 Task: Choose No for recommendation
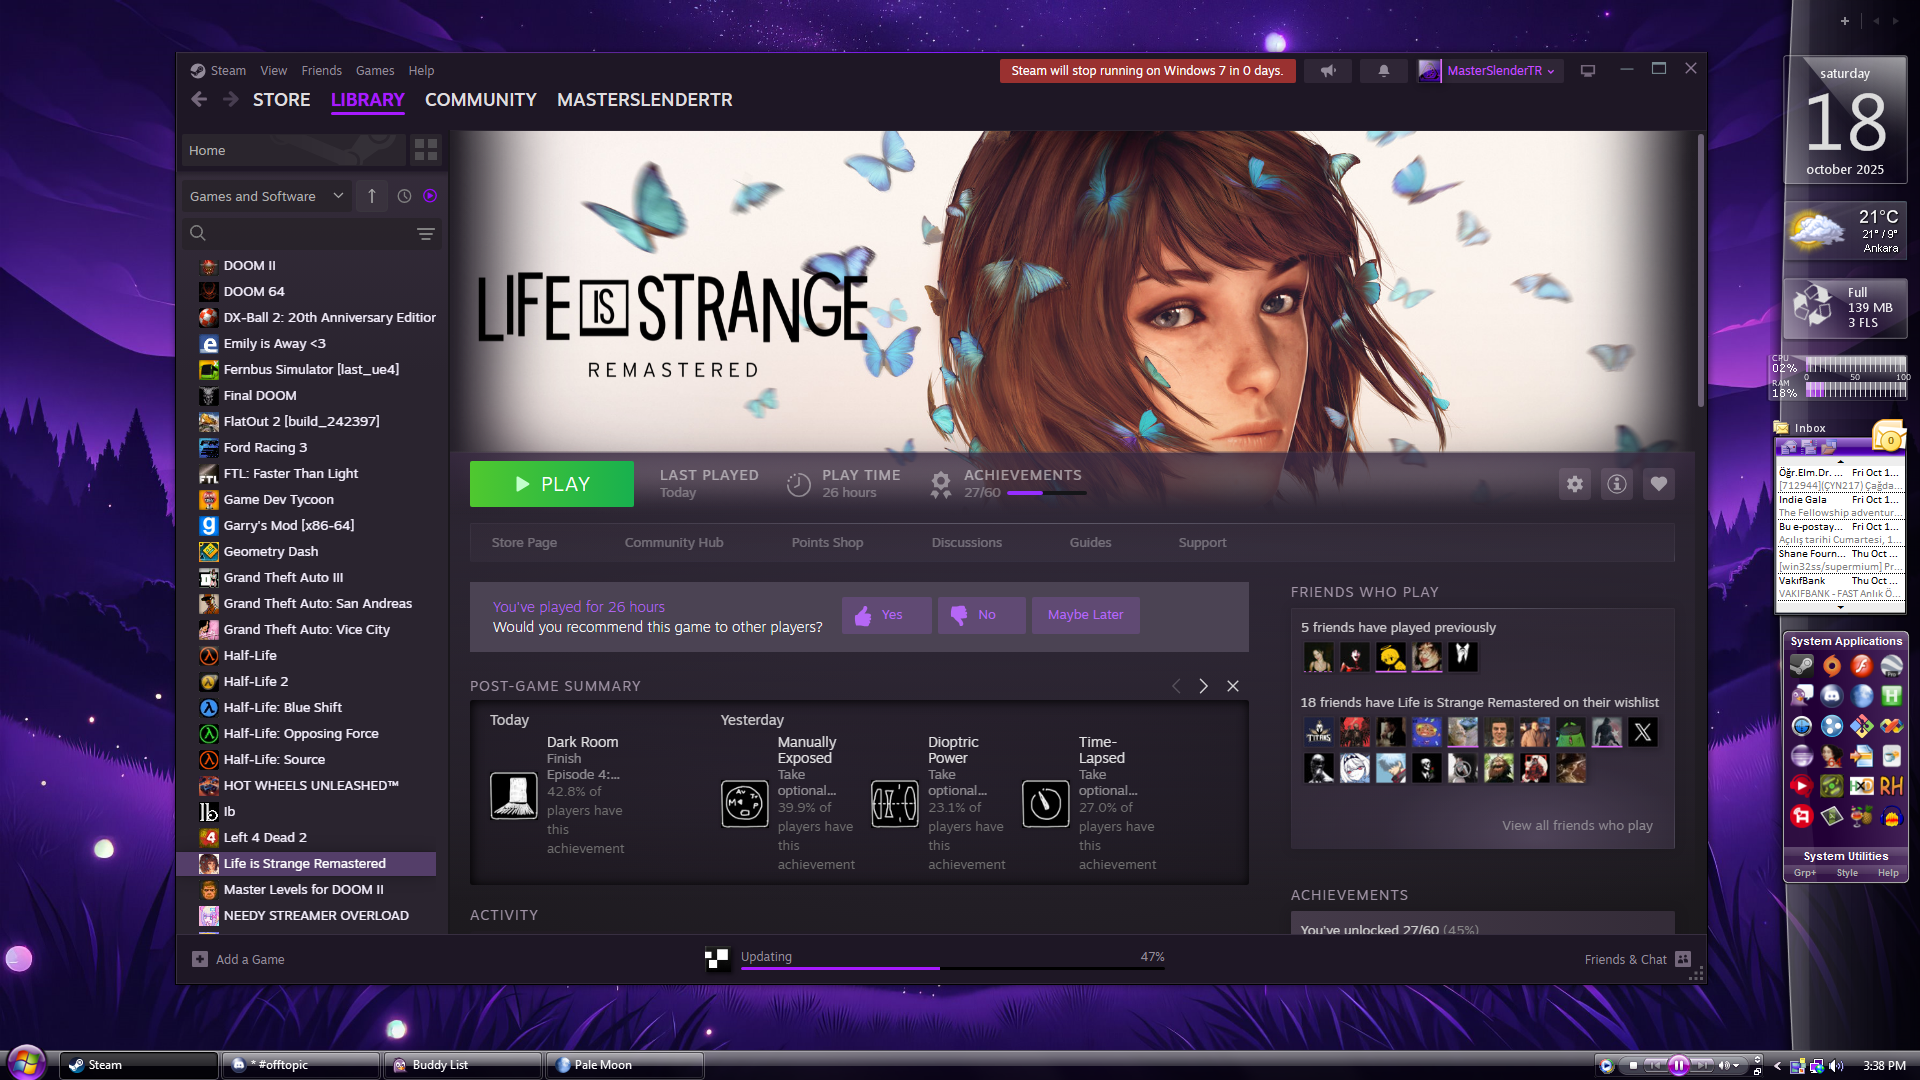click(x=982, y=615)
